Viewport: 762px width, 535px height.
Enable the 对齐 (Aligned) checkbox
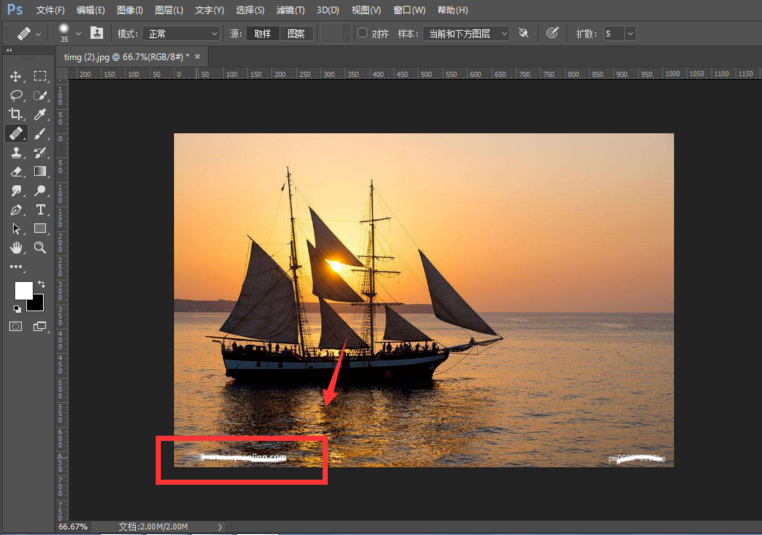[x=362, y=33]
